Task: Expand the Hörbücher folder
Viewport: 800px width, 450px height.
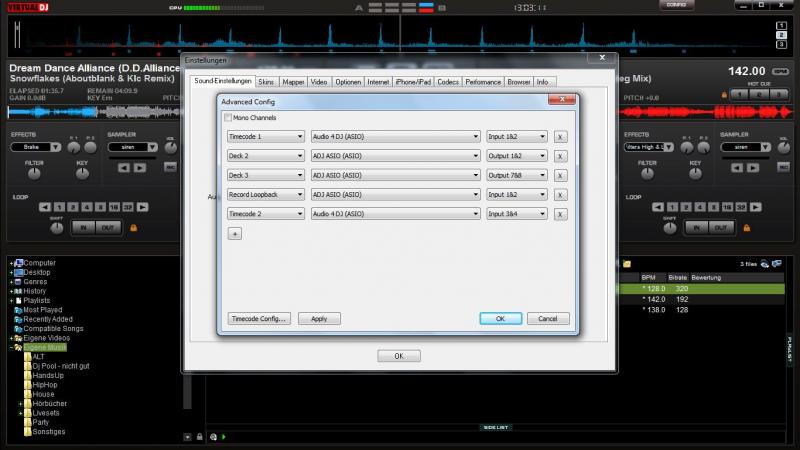Action: (20, 404)
